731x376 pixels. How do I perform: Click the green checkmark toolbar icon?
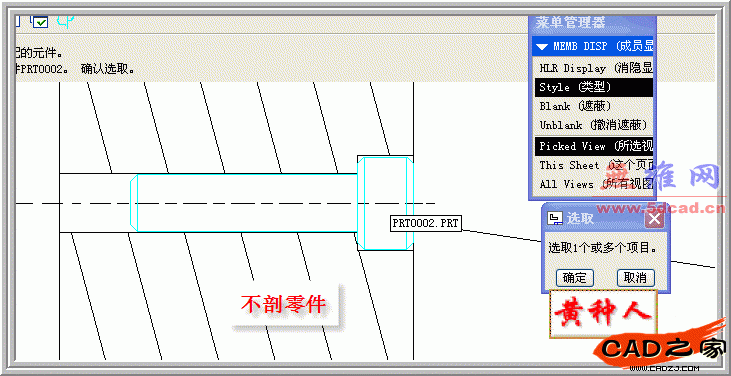(40, 21)
